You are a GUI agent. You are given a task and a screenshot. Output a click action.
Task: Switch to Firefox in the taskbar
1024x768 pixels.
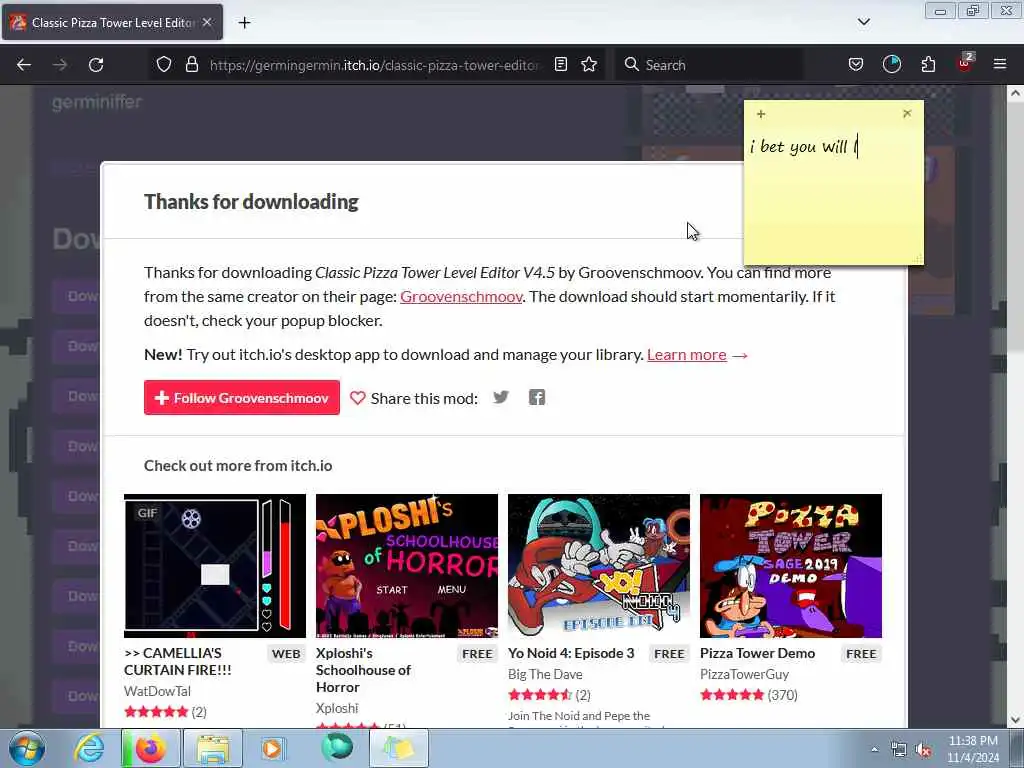tap(150, 748)
